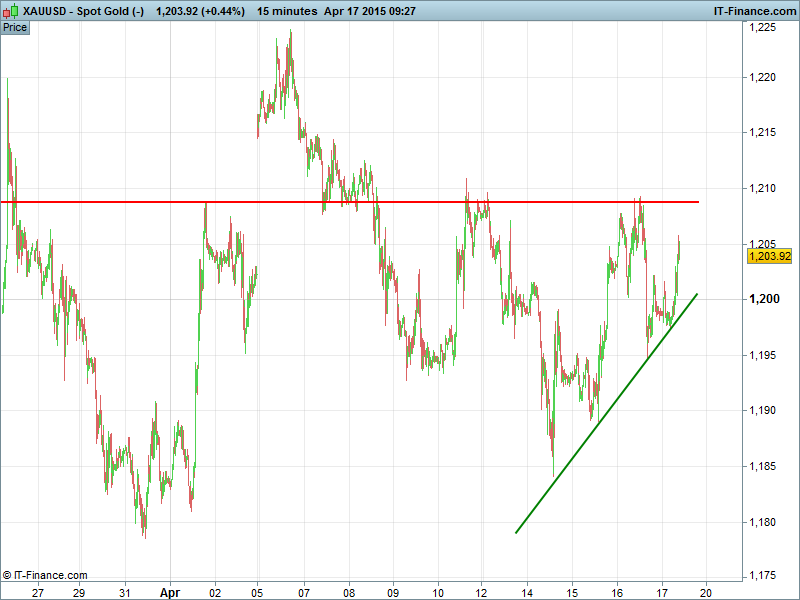Click the 1,175 price axis label
This screenshot has height=600, width=800.
coord(763,574)
